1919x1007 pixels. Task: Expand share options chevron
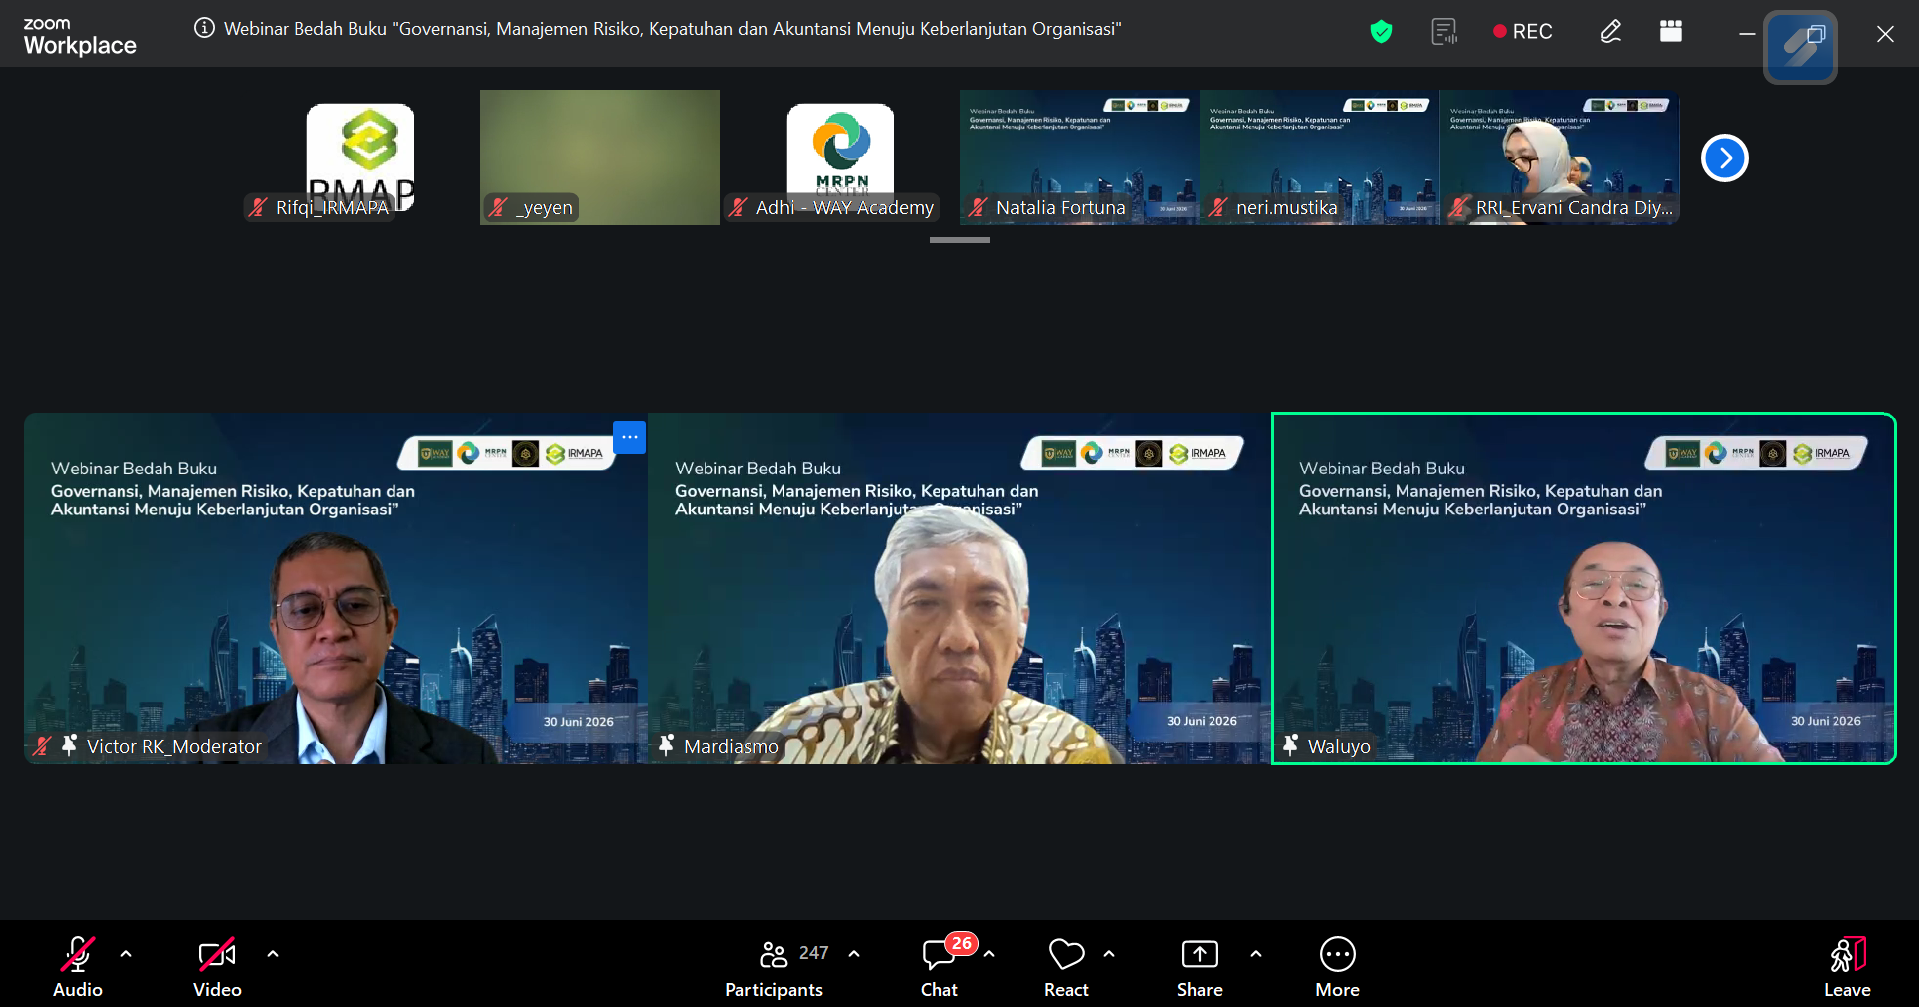pos(1256,954)
